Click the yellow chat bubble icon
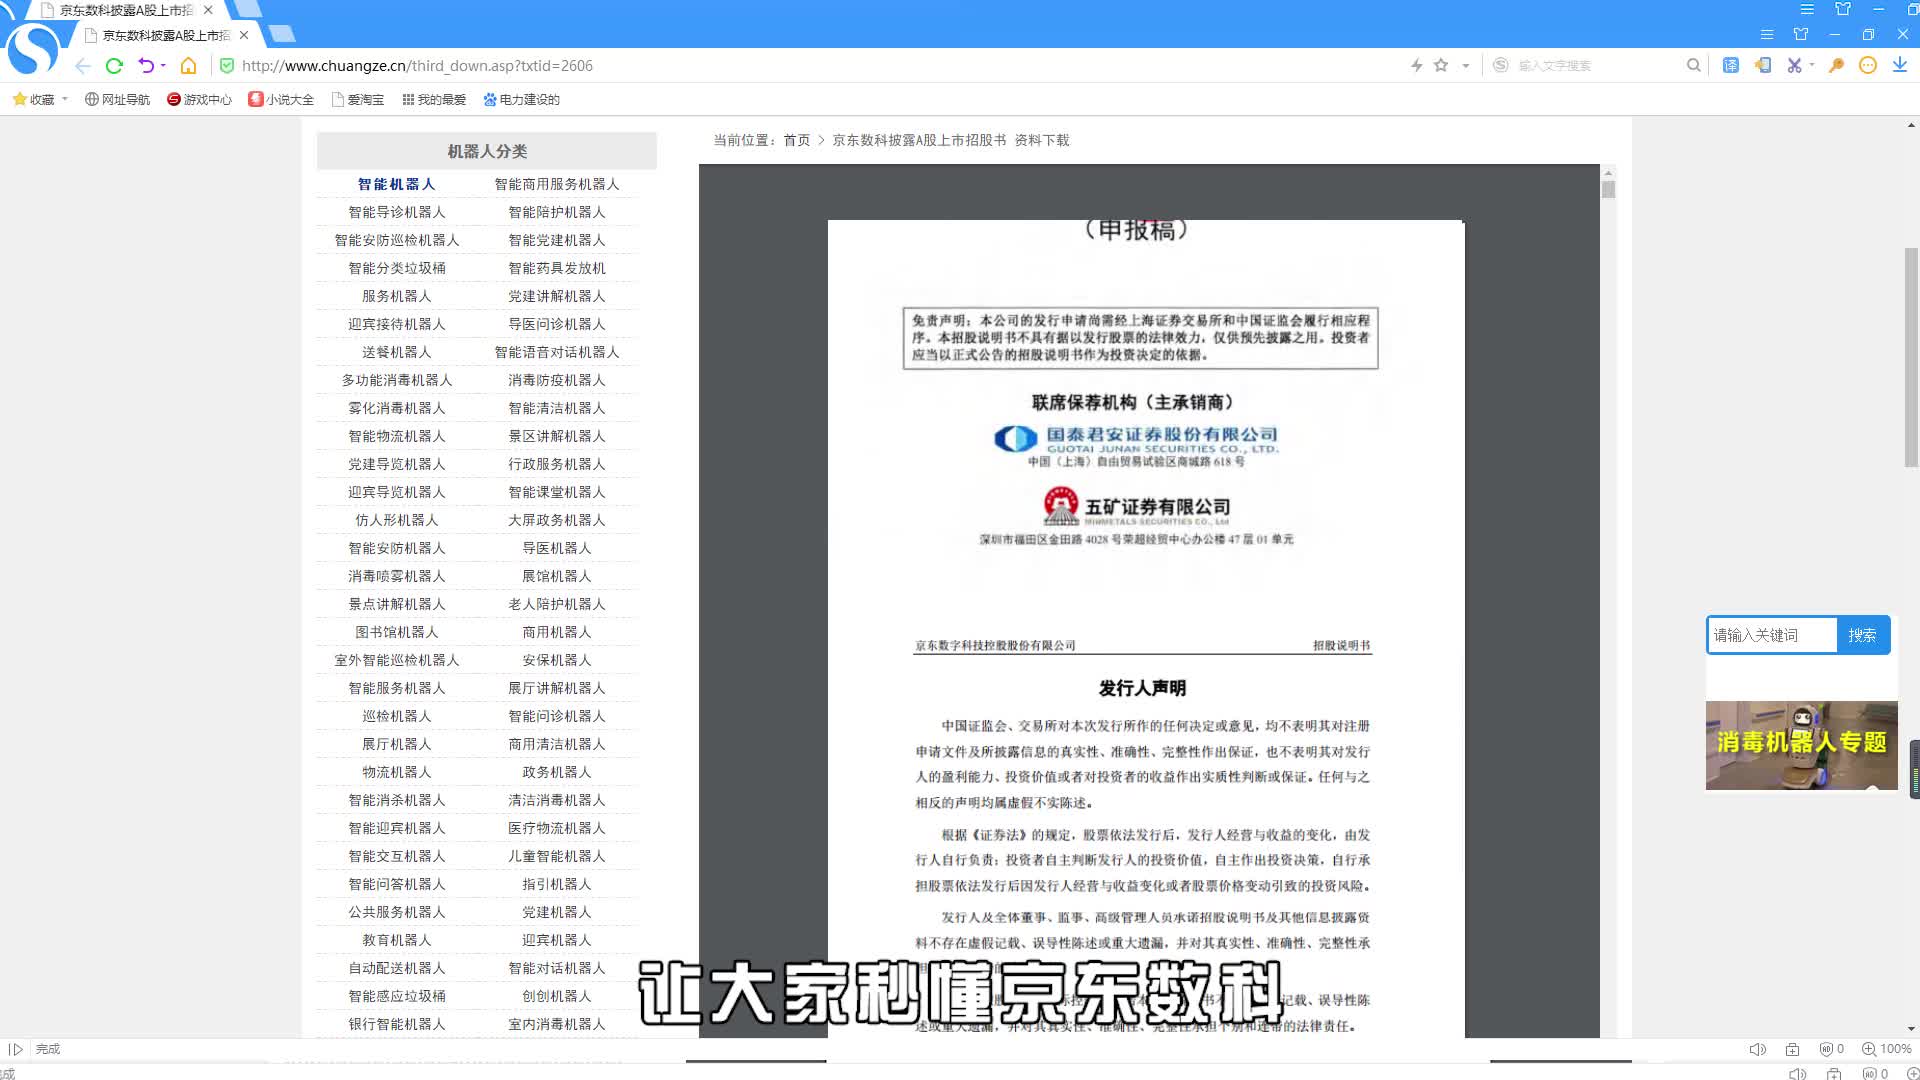The width and height of the screenshot is (1920, 1080). click(1868, 66)
